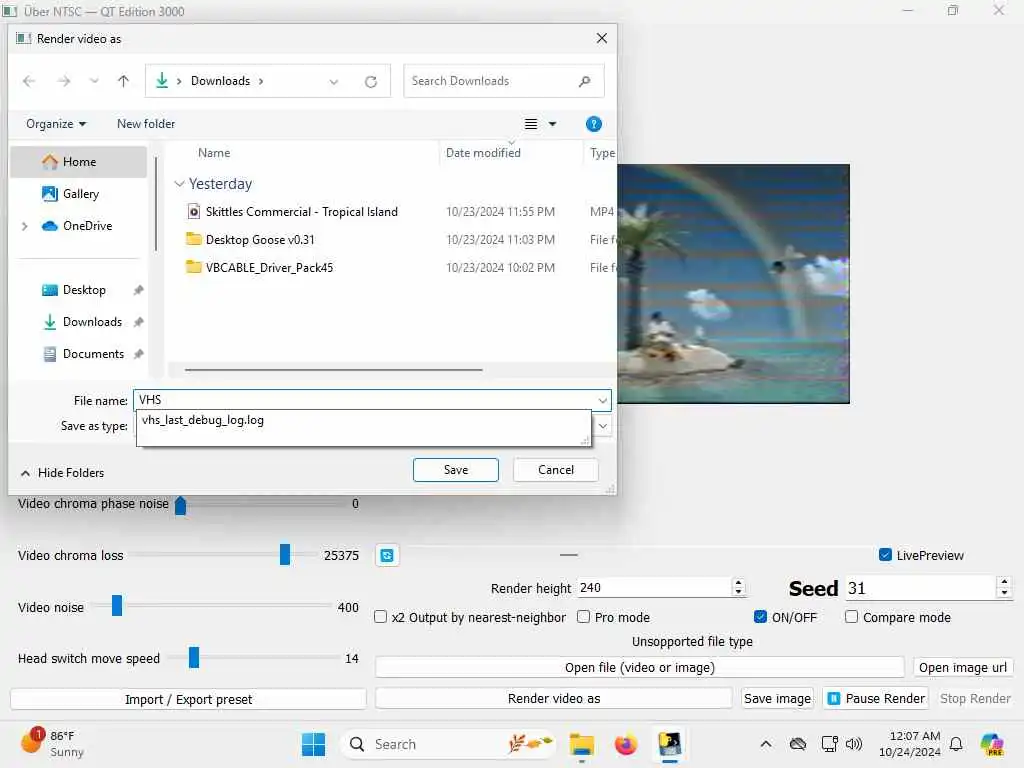Open pinned Desktop location
This screenshot has height=768, width=1024.
(84, 290)
